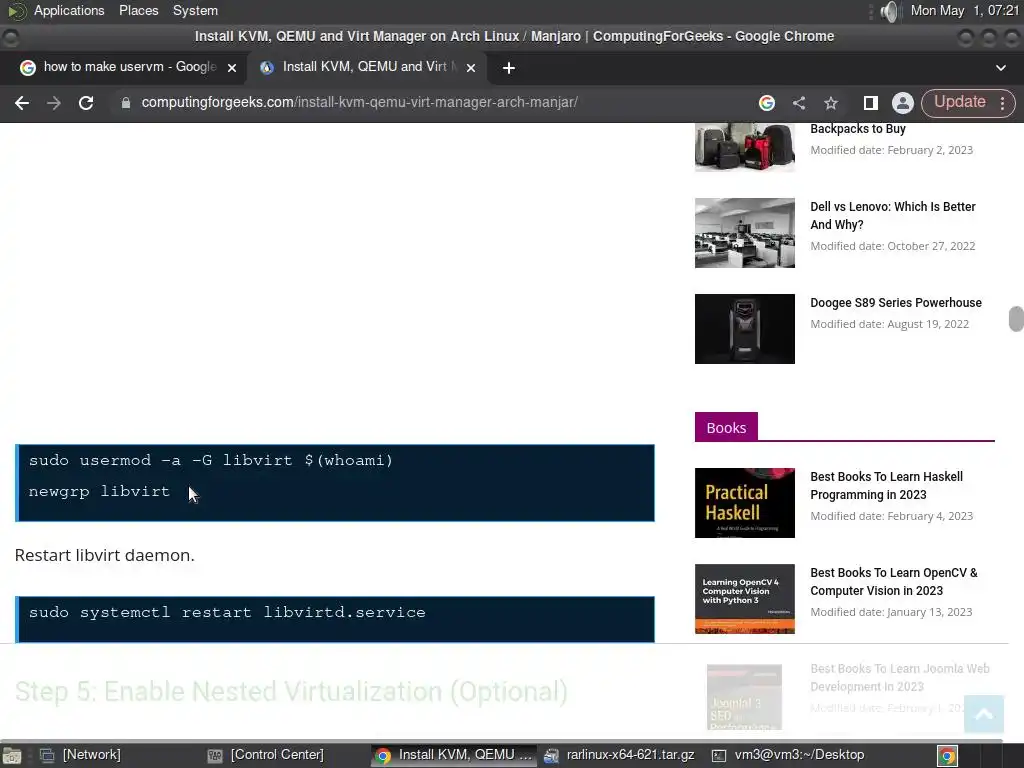Screen dimensions: 1024x768
Task: Click the Dell vs Lenovo thumbnail image
Action: coord(744,232)
